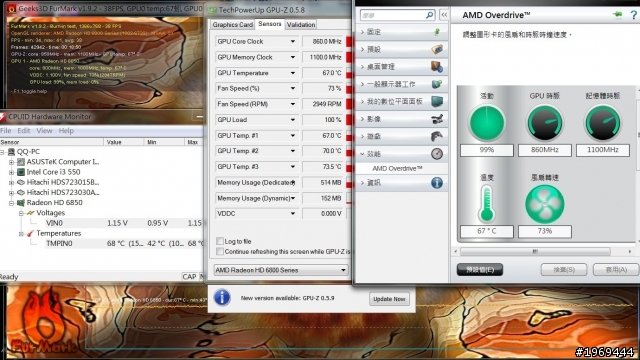Screen dimensions: 640x360
Task: Open the File menu in Hardware Monitor
Action: pos(6,131)
